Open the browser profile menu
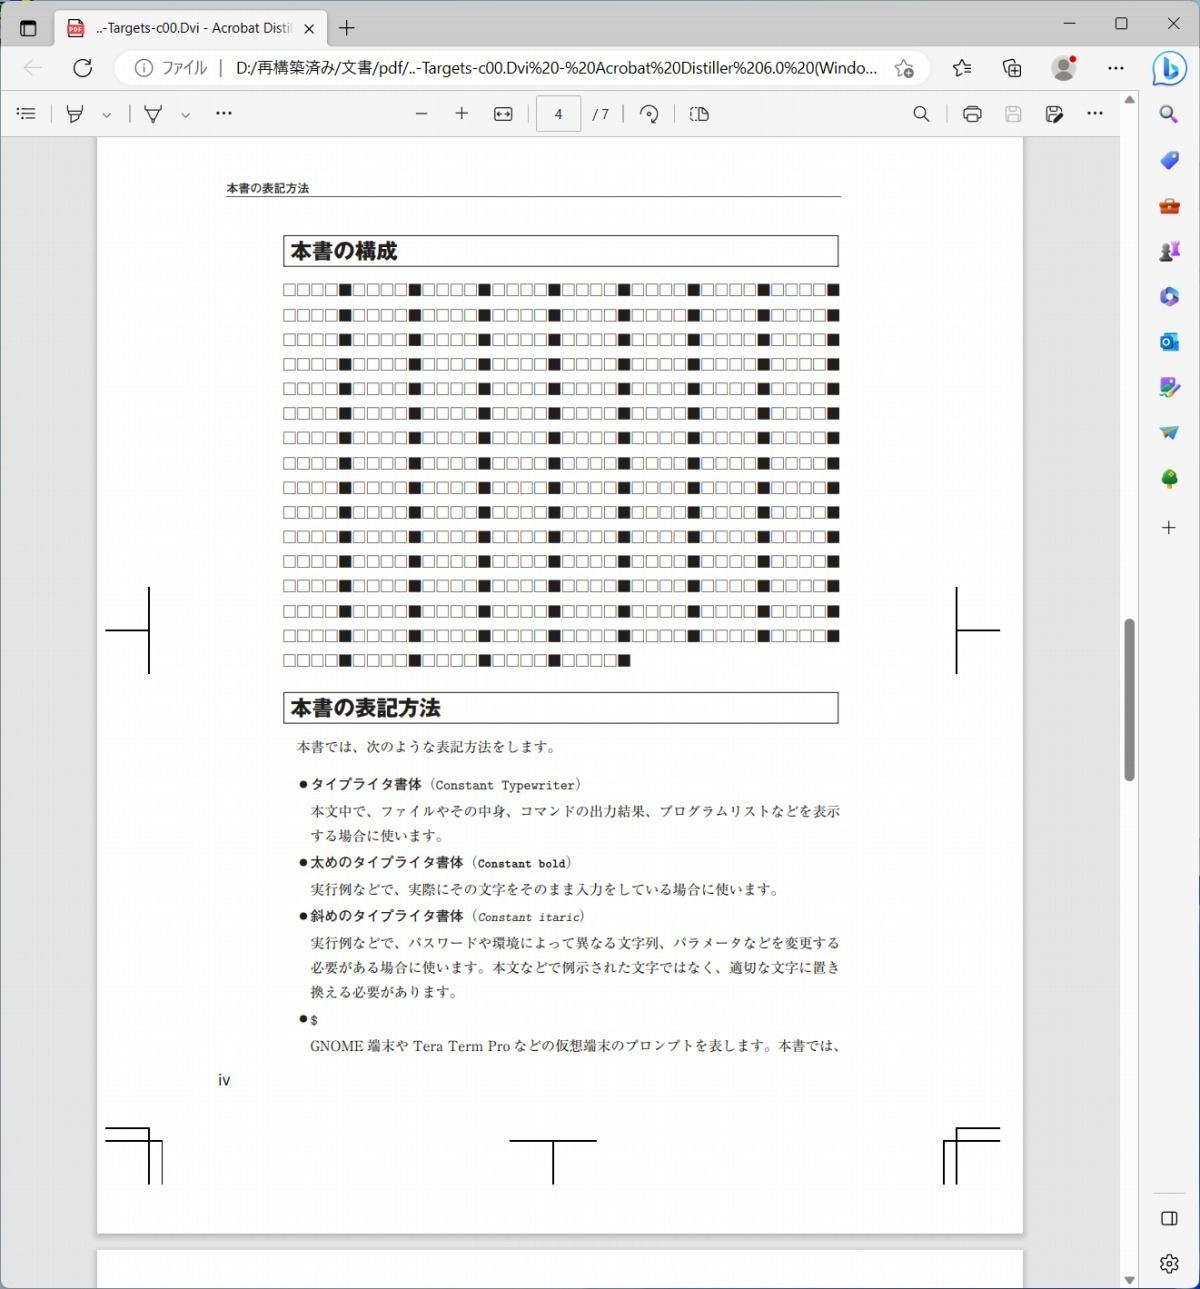 1064,68
